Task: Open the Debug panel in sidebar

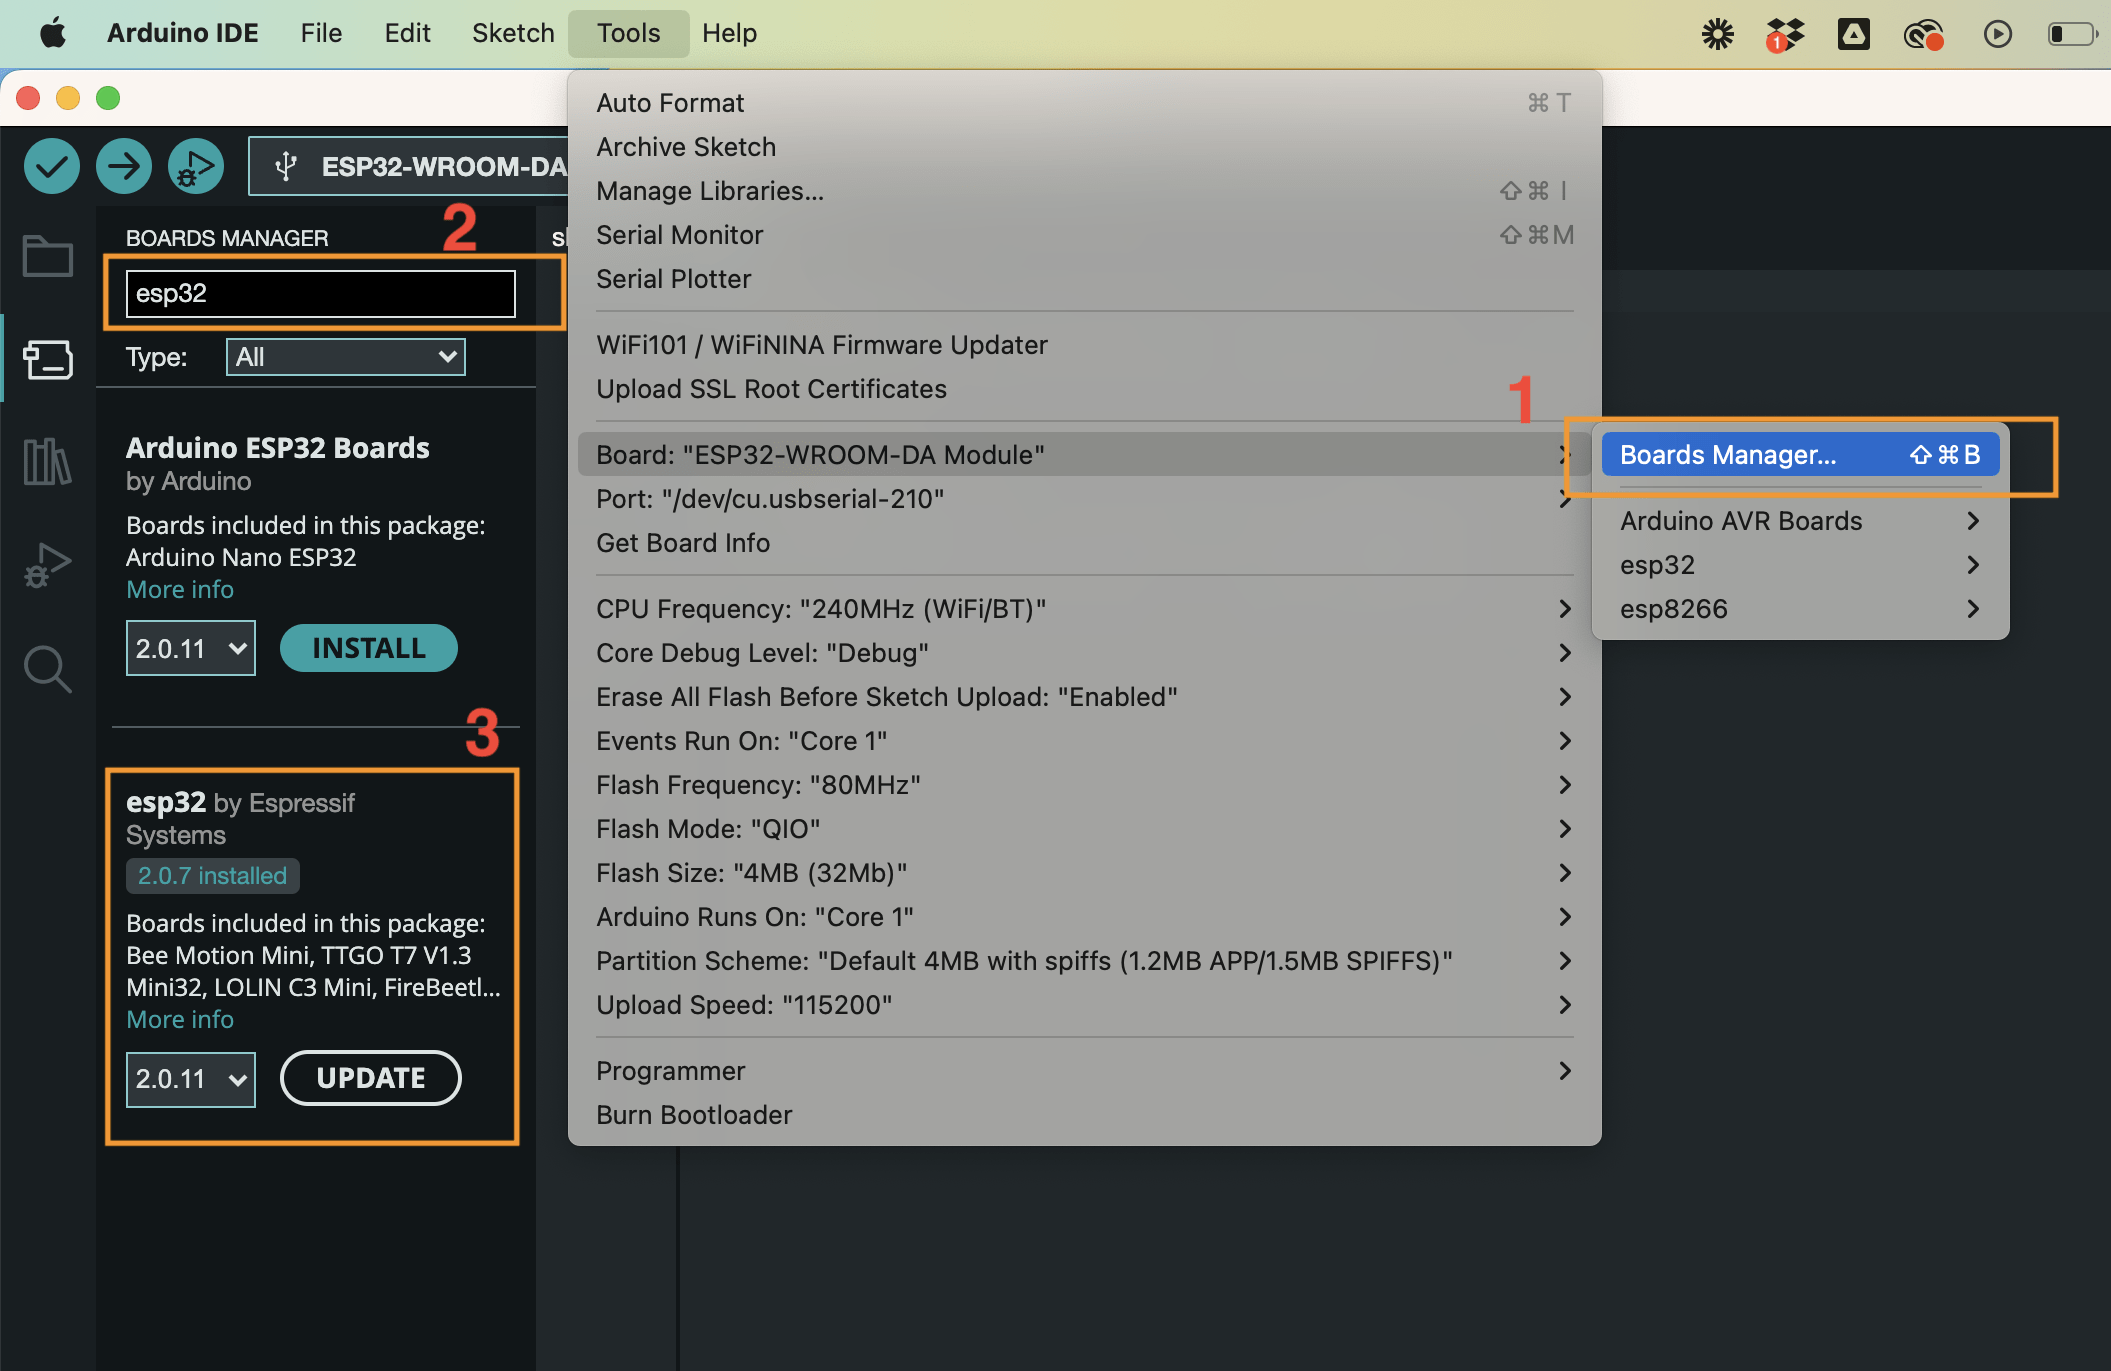Action: (47, 565)
